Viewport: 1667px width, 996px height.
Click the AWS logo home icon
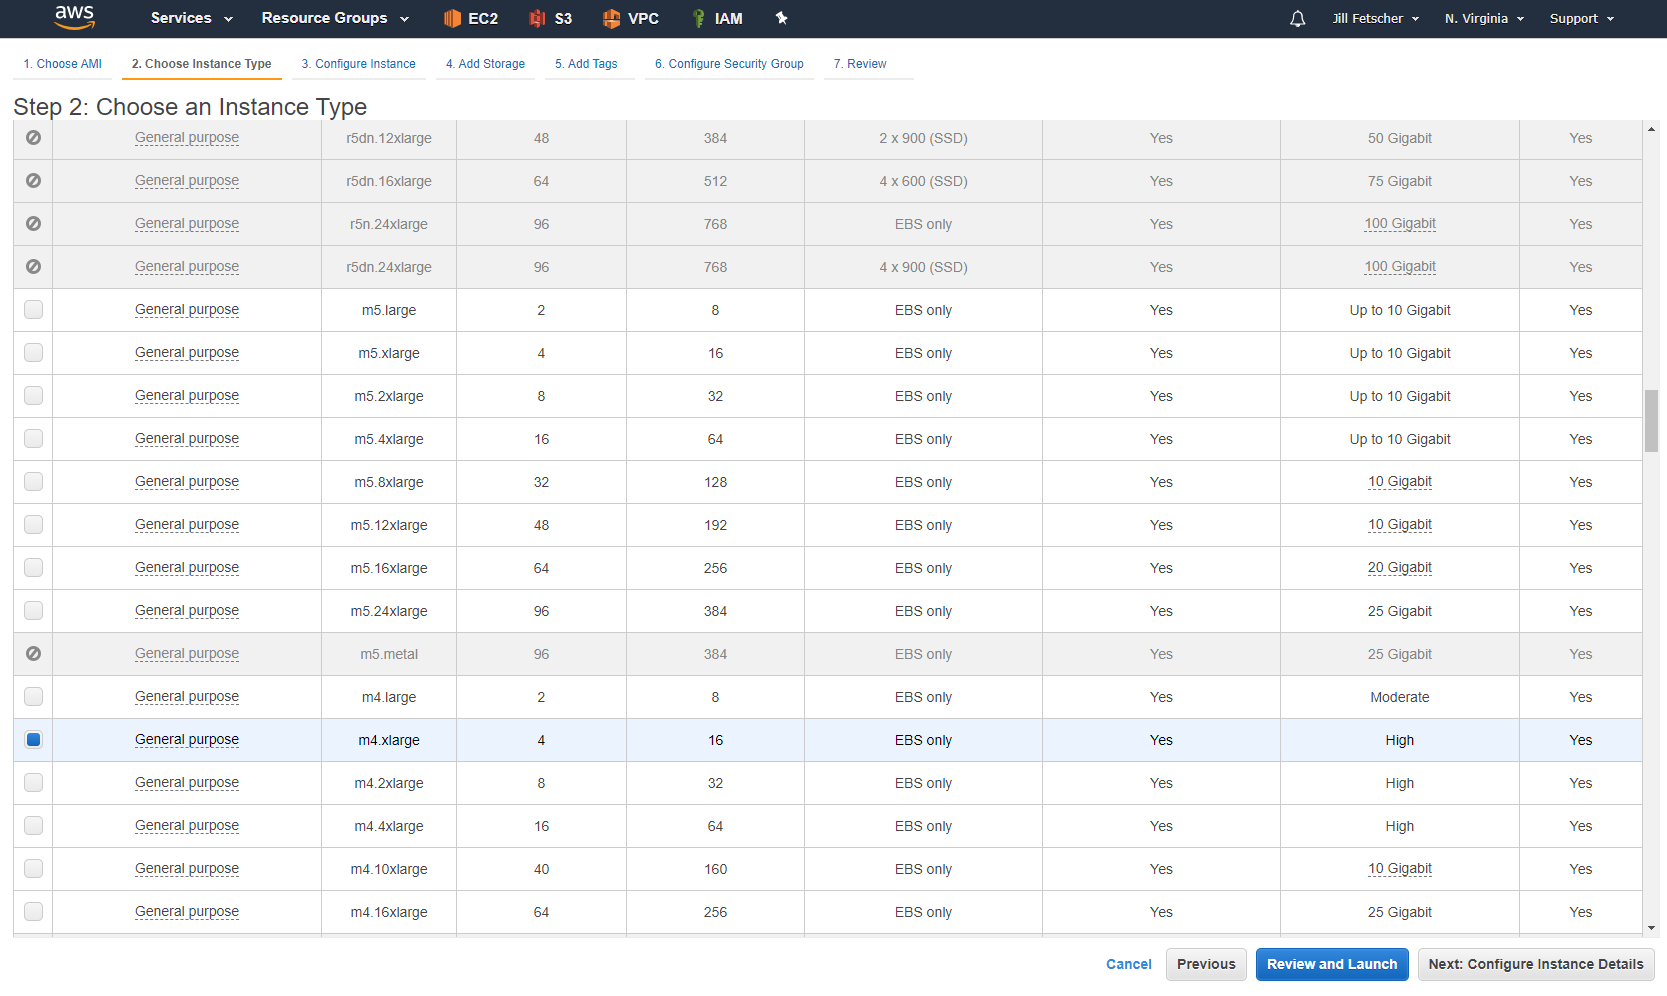coord(74,17)
